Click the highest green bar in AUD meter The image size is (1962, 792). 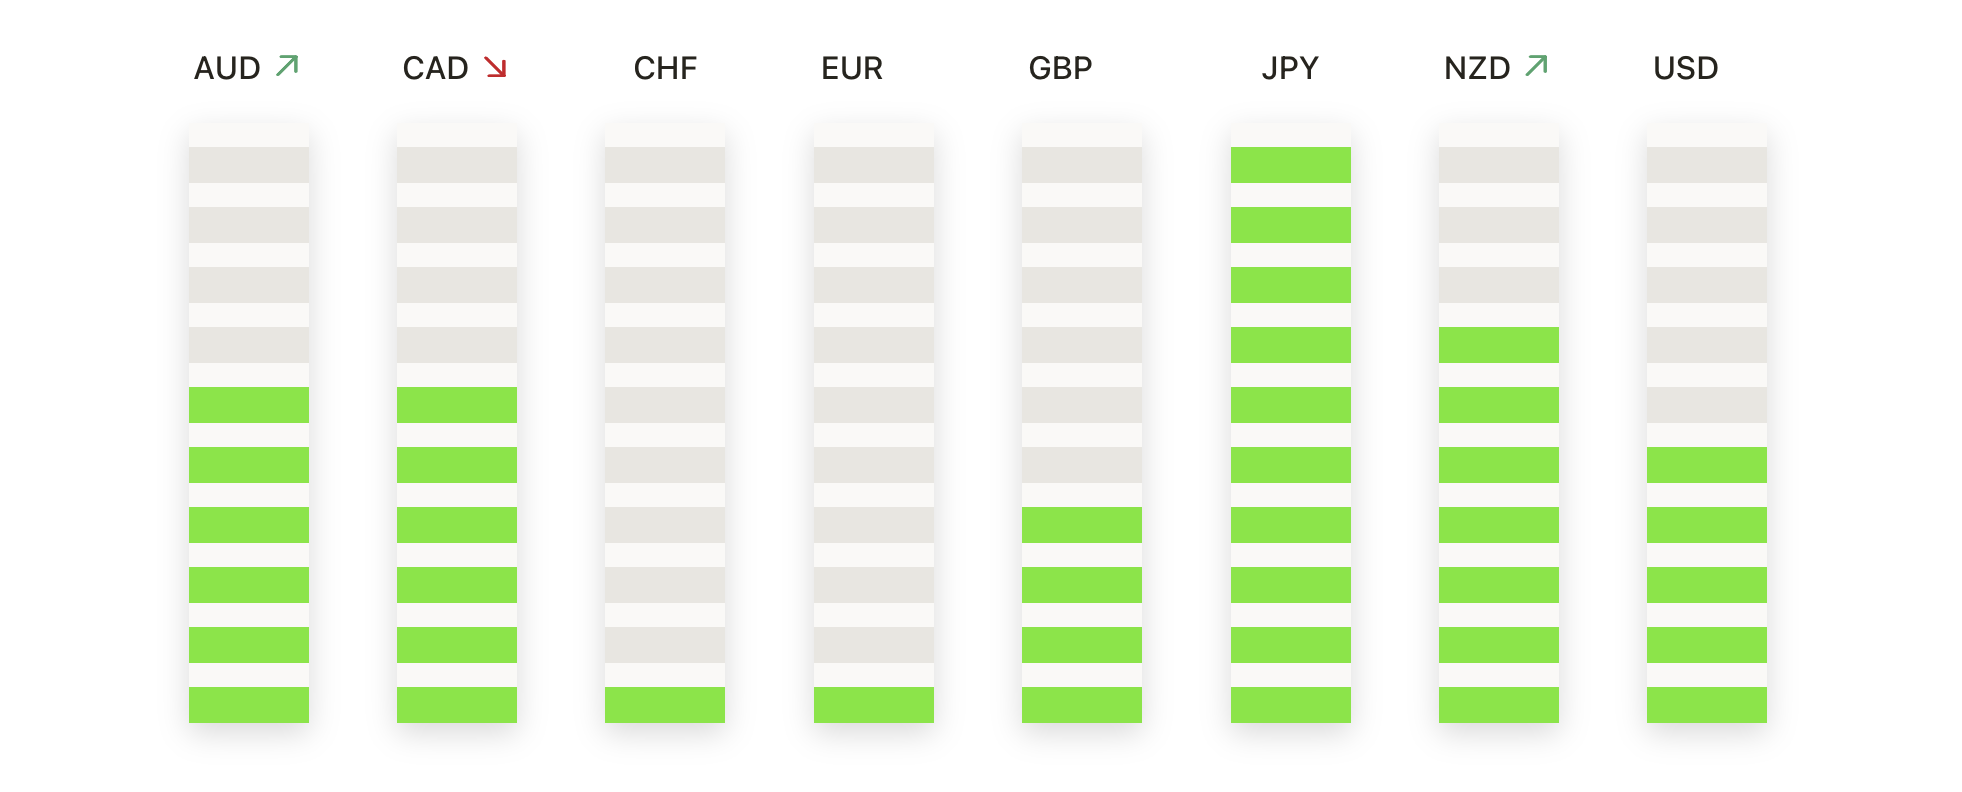click(x=249, y=405)
